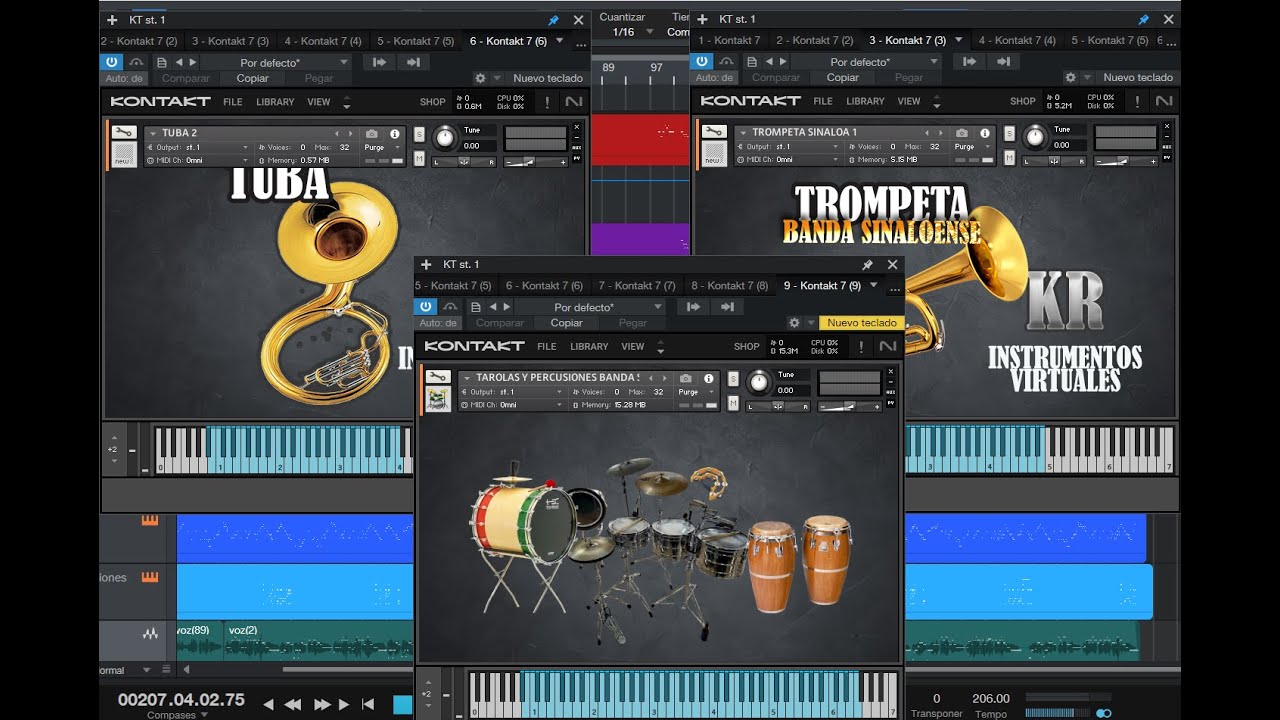Click drum kit thumbnail under wrench in percussion instrument
The image size is (1280, 720).
pos(437,399)
